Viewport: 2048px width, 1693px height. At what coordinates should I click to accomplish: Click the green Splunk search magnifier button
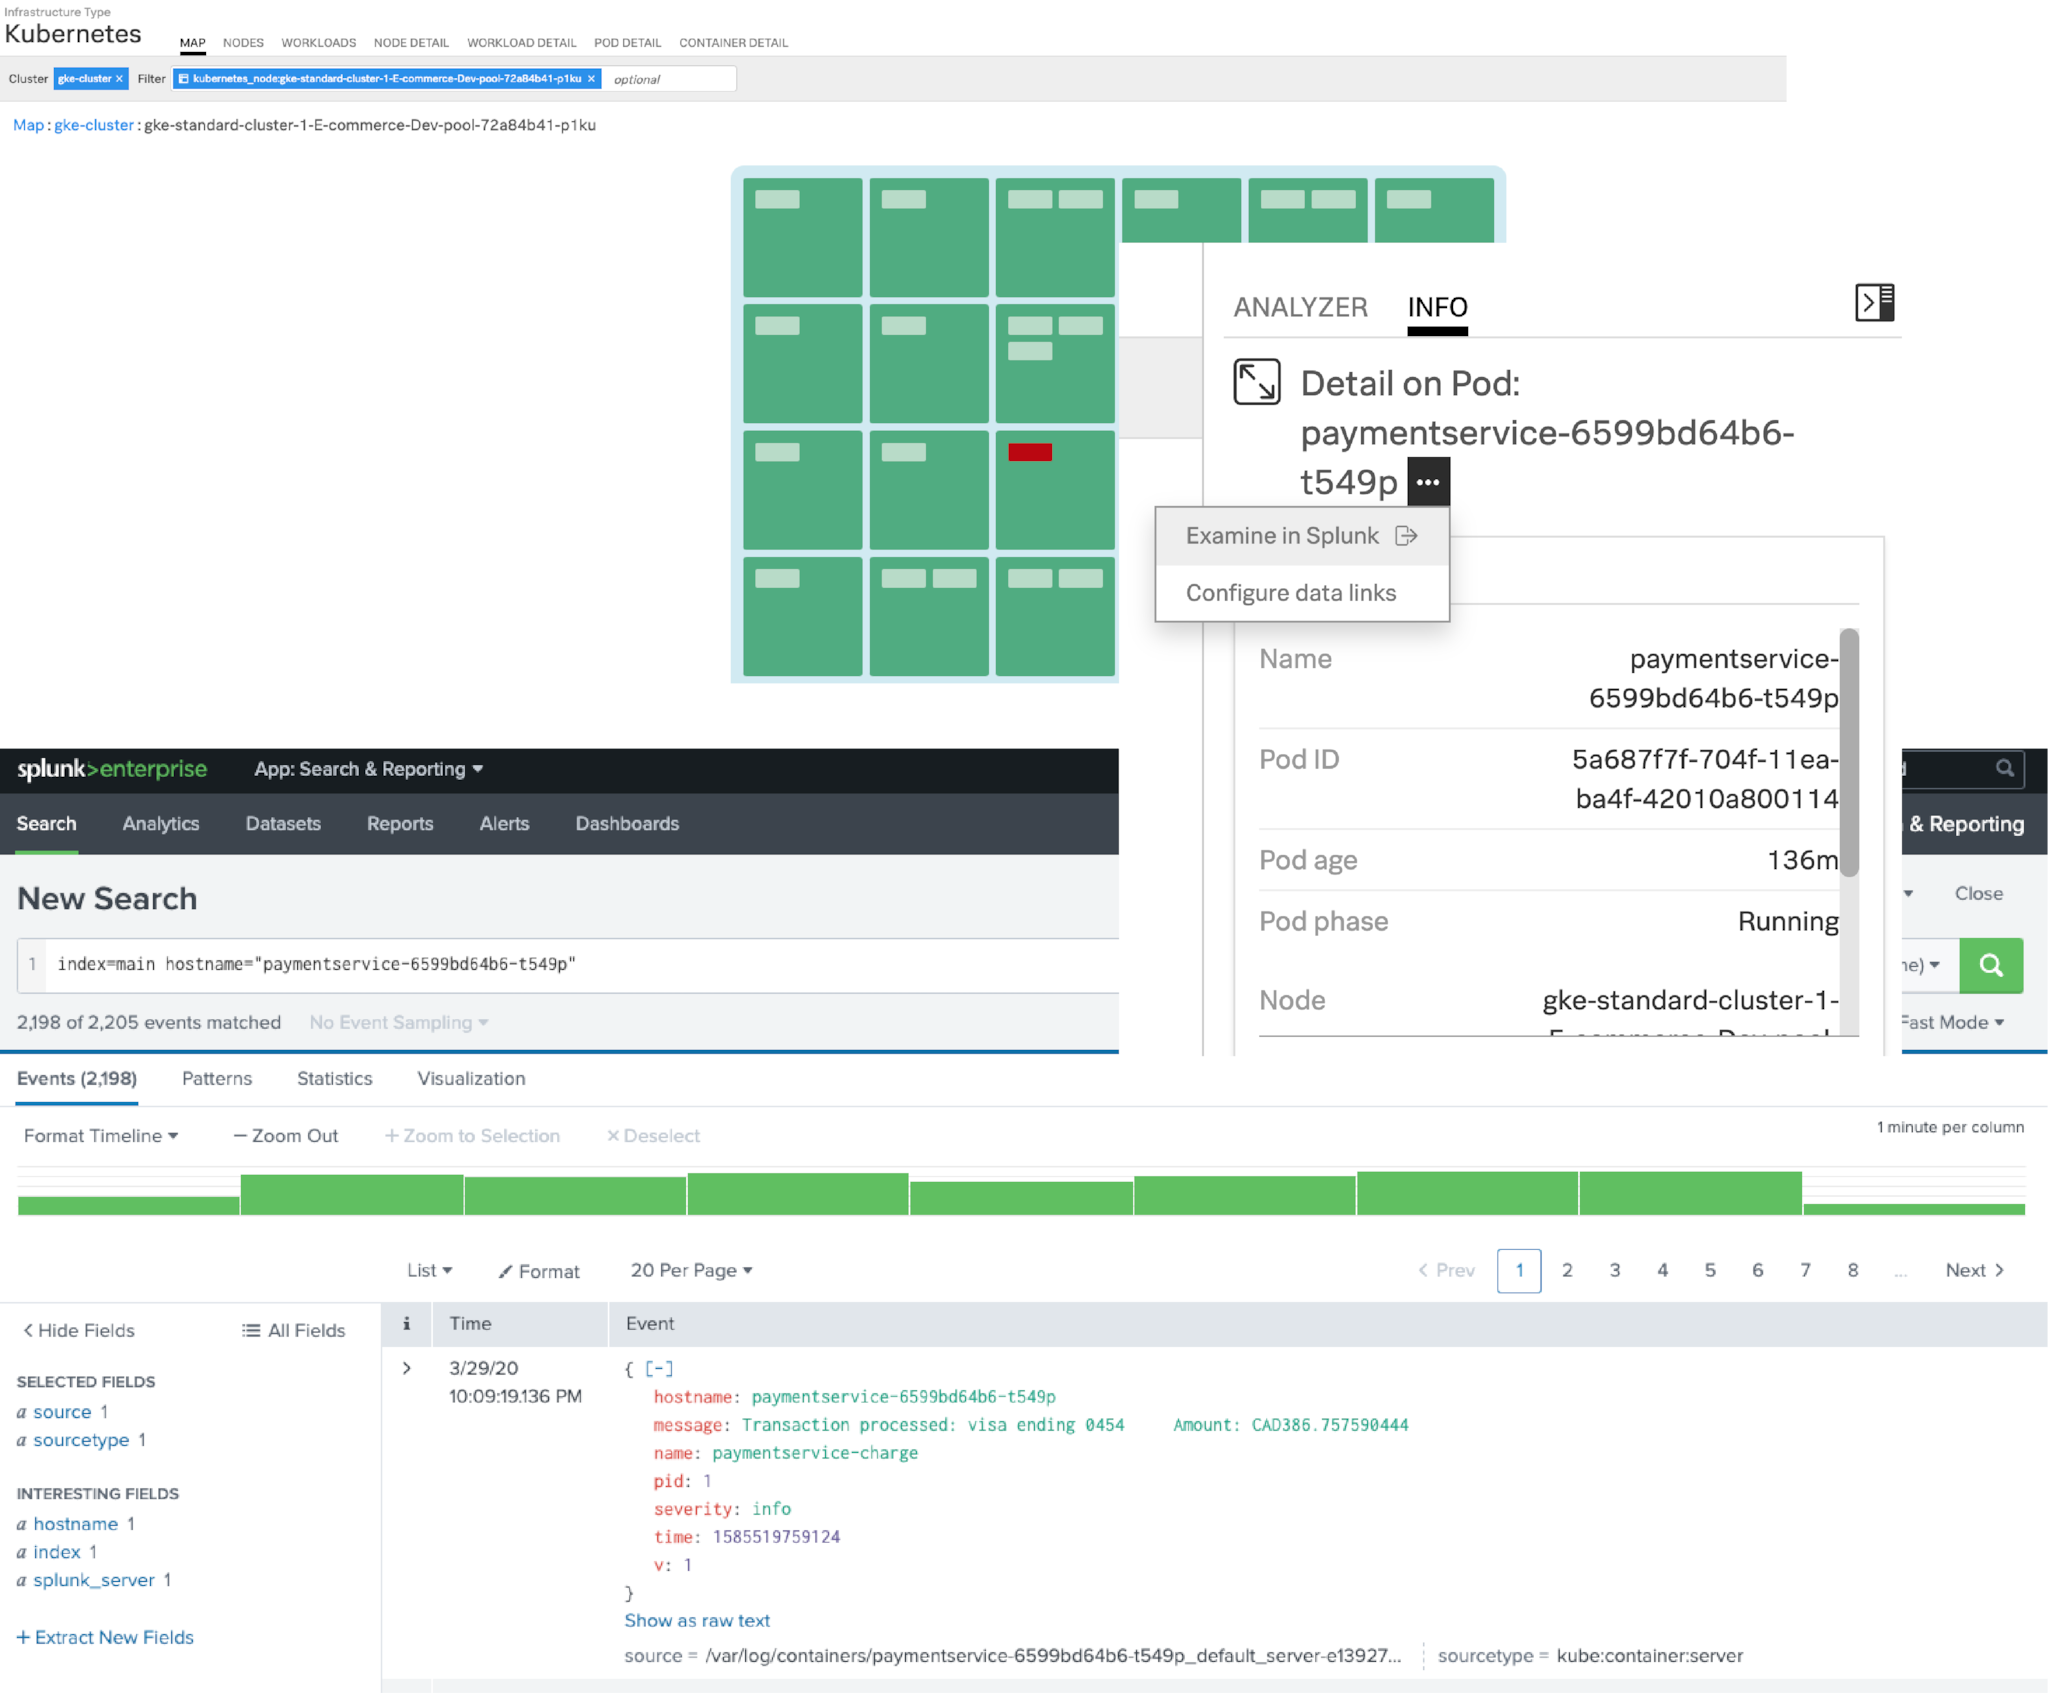coord(1991,965)
